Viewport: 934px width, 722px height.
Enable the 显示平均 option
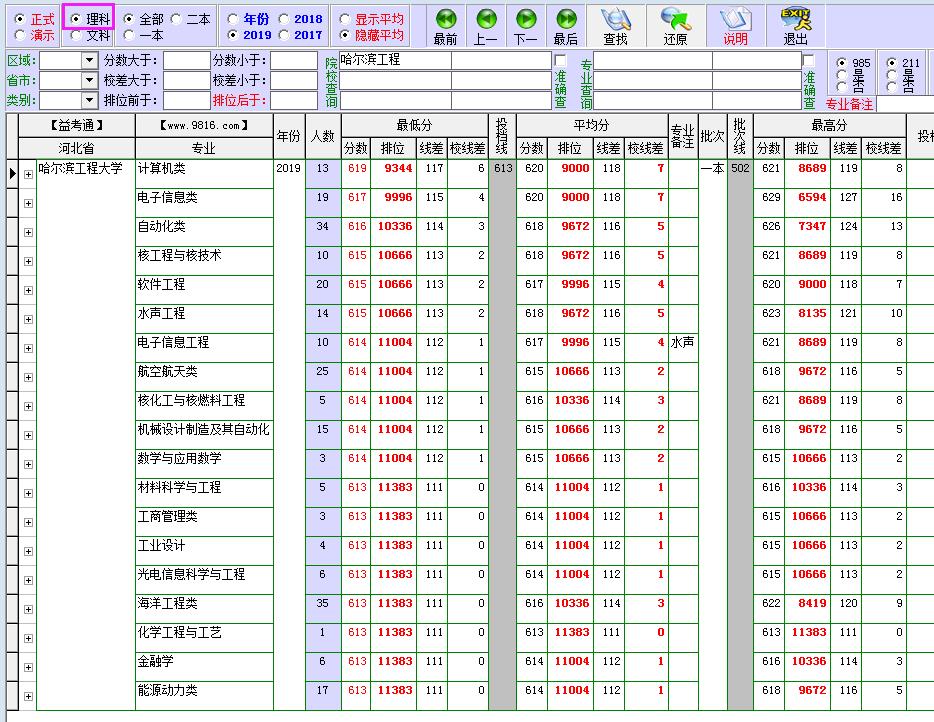click(346, 19)
